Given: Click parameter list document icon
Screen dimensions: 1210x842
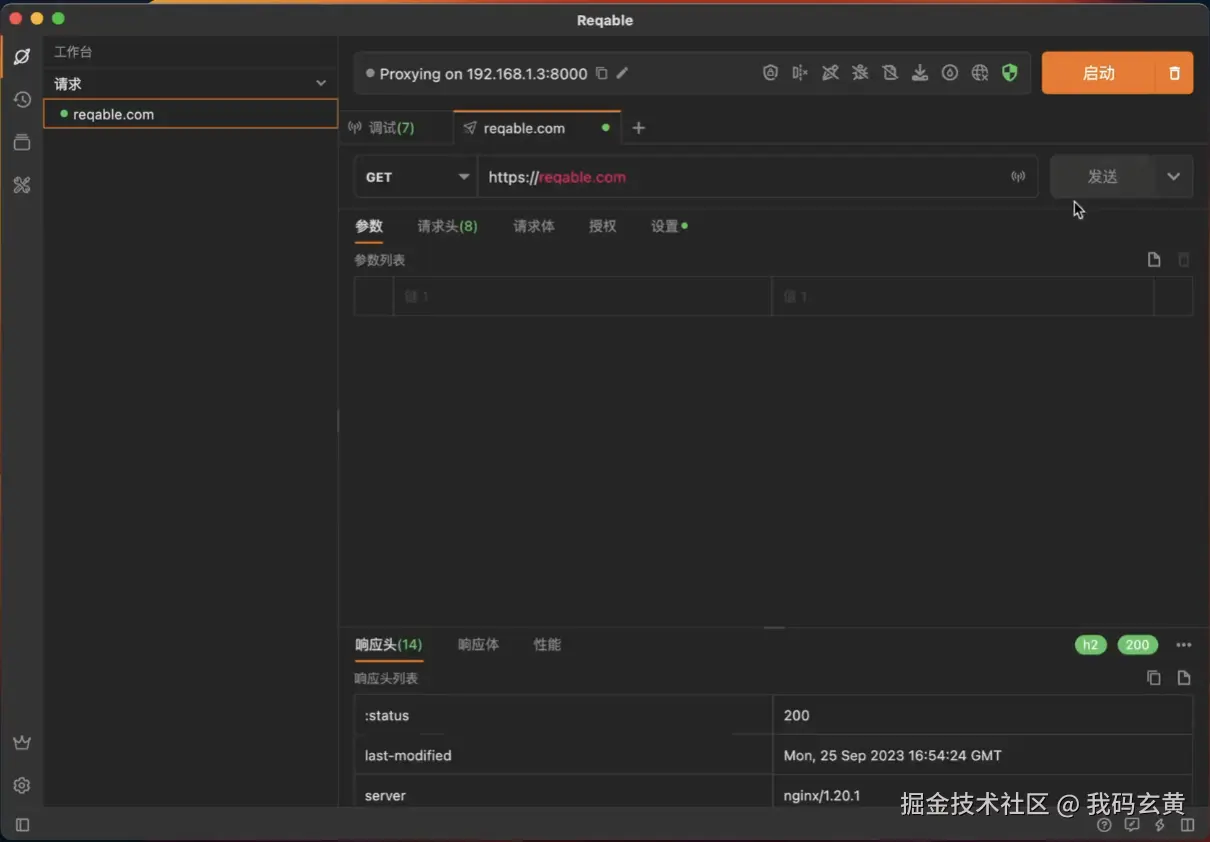Looking at the screenshot, I should [x=1154, y=260].
